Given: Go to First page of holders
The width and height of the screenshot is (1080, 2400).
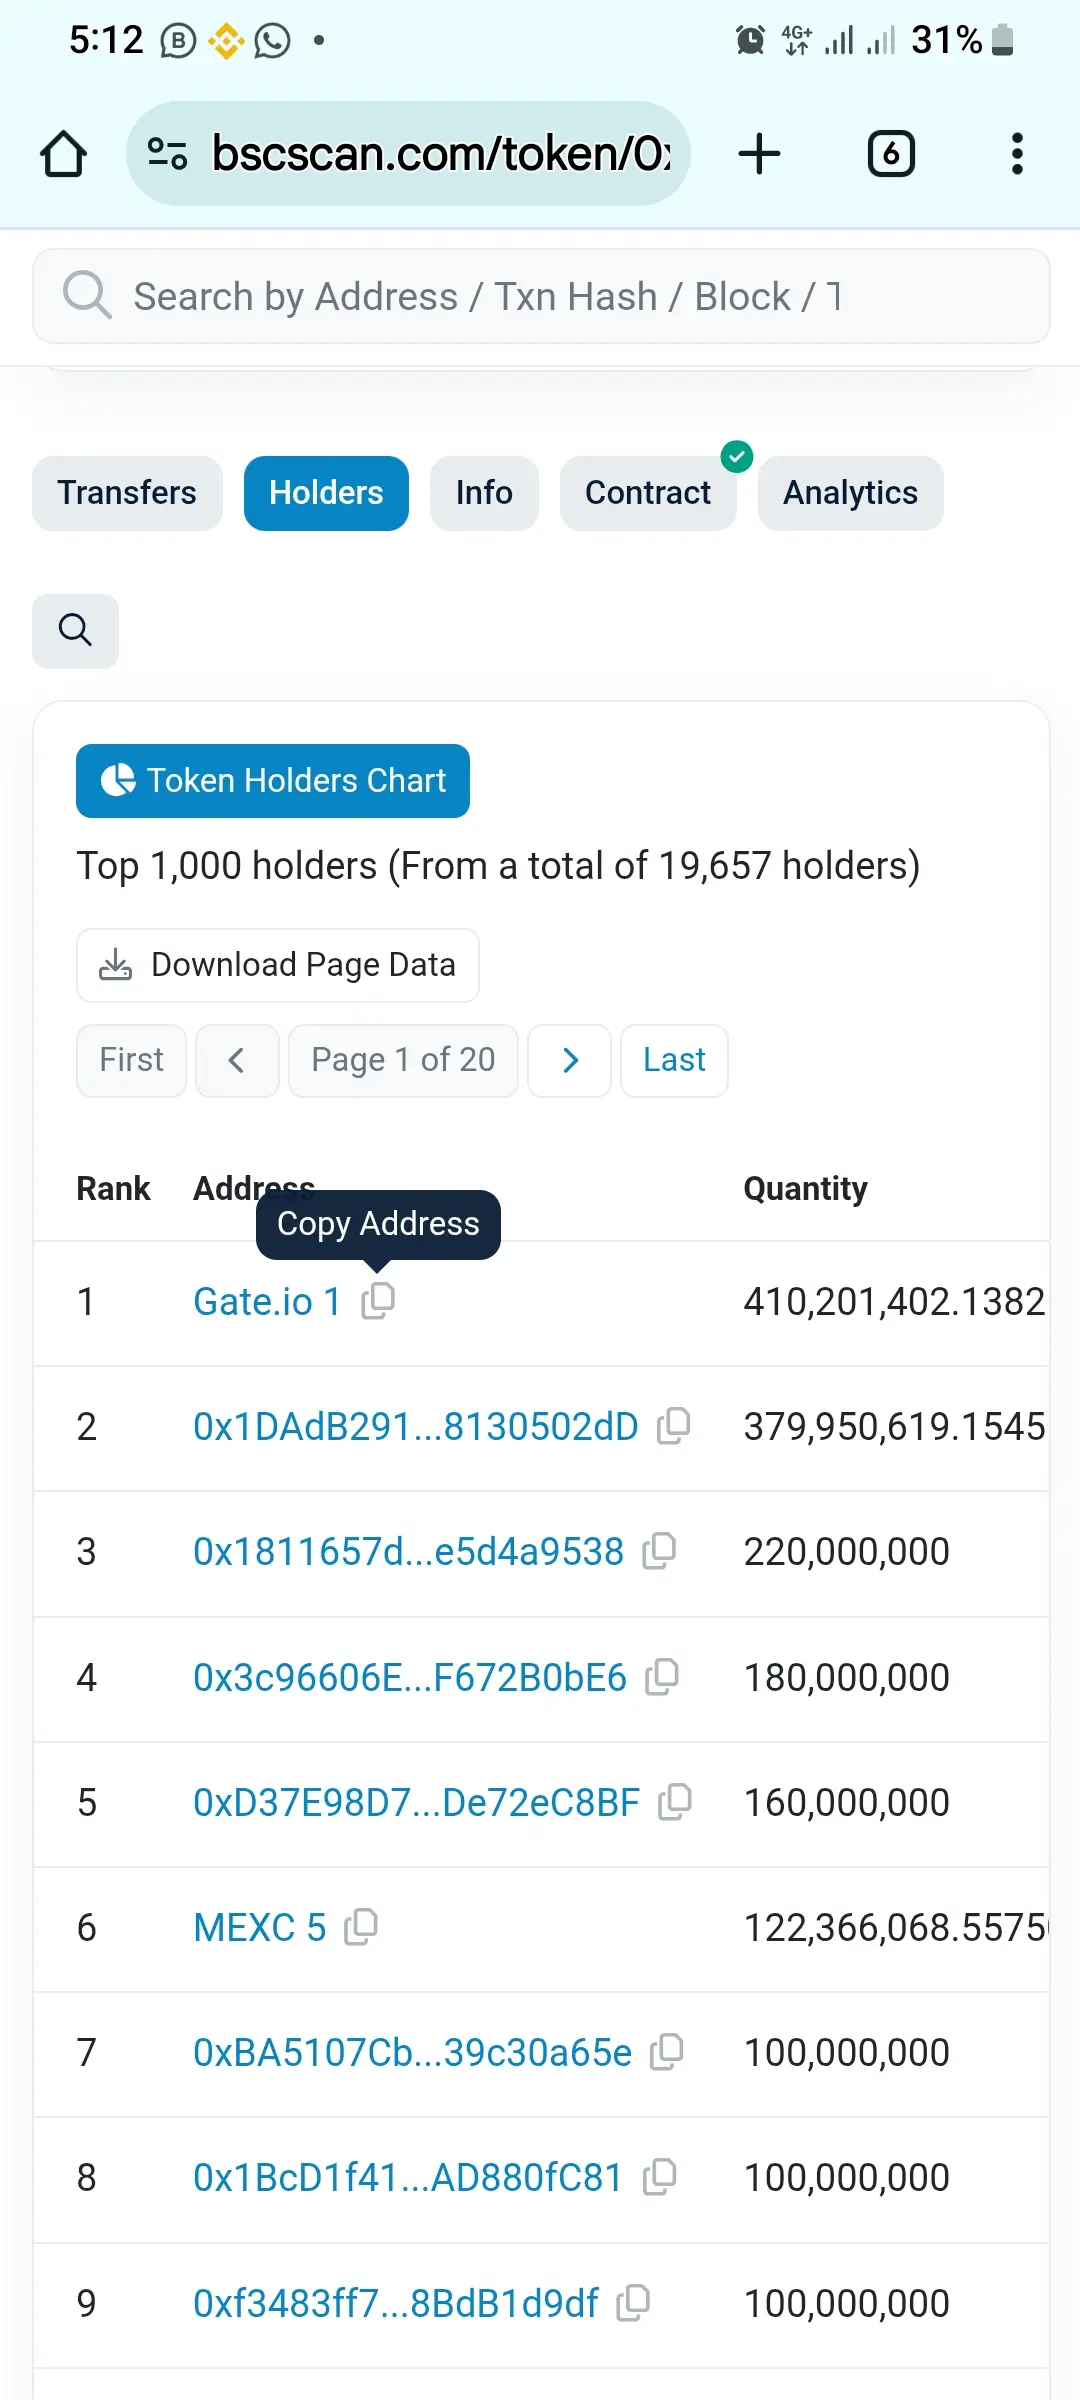Looking at the screenshot, I should click(131, 1060).
